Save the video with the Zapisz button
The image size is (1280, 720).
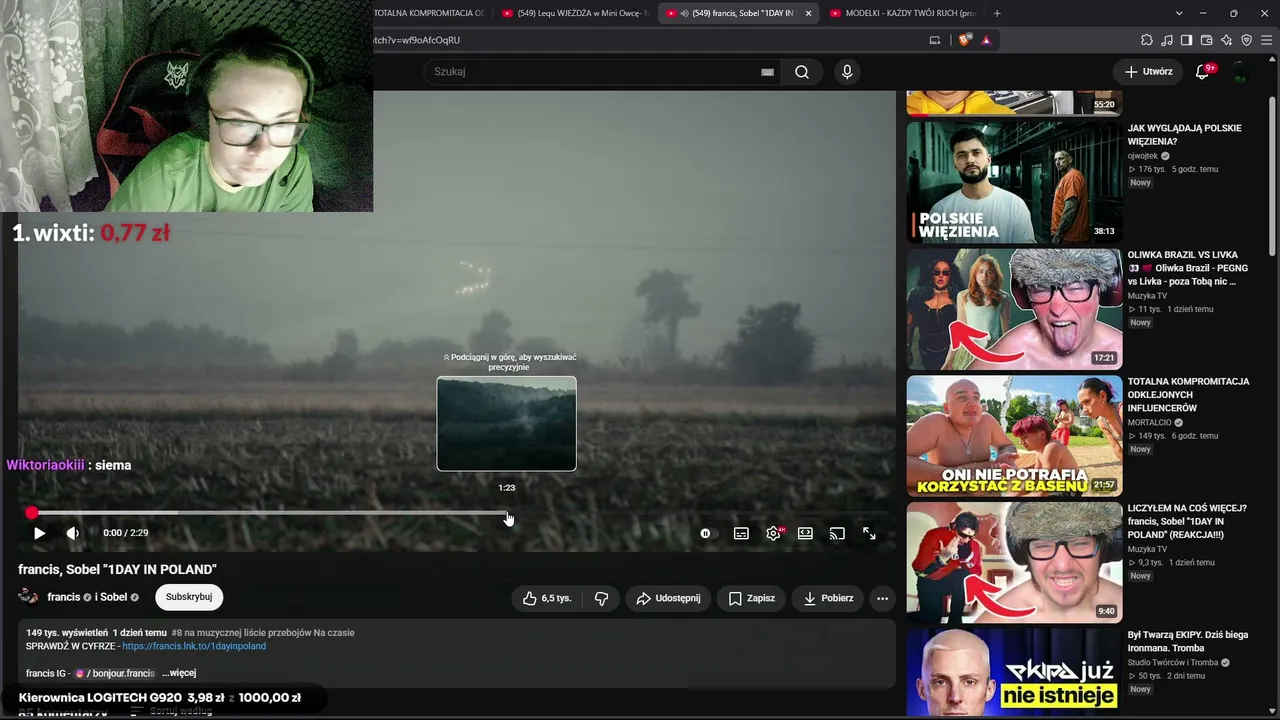point(751,598)
